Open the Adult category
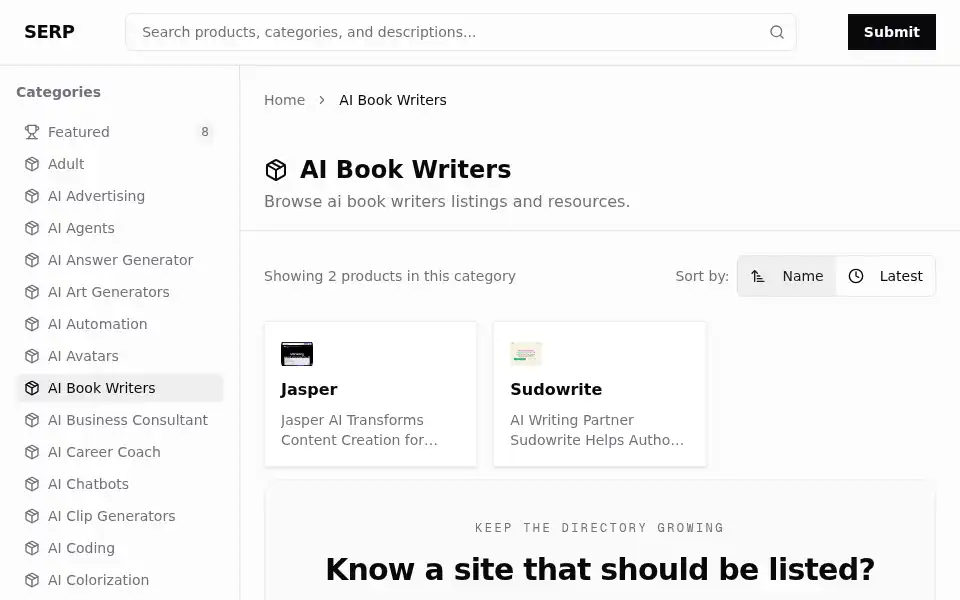The height and width of the screenshot is (600, 960). [120, 164]
